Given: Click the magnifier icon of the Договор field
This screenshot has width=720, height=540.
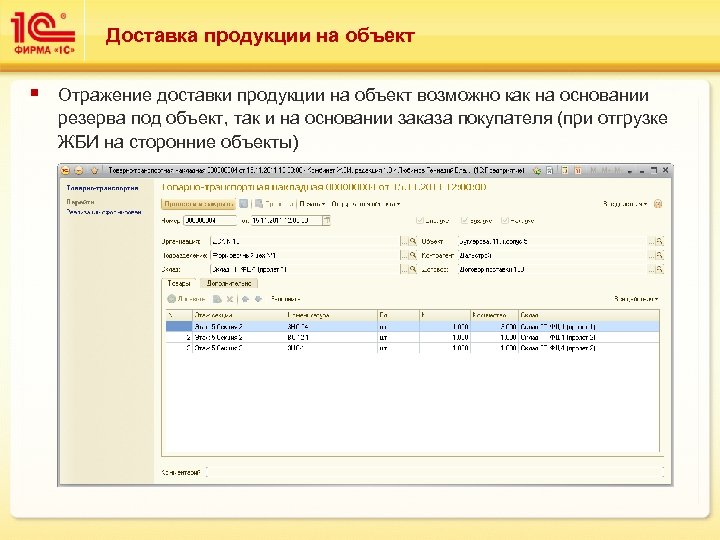Looking at the screenshot, I should point(660,270).
